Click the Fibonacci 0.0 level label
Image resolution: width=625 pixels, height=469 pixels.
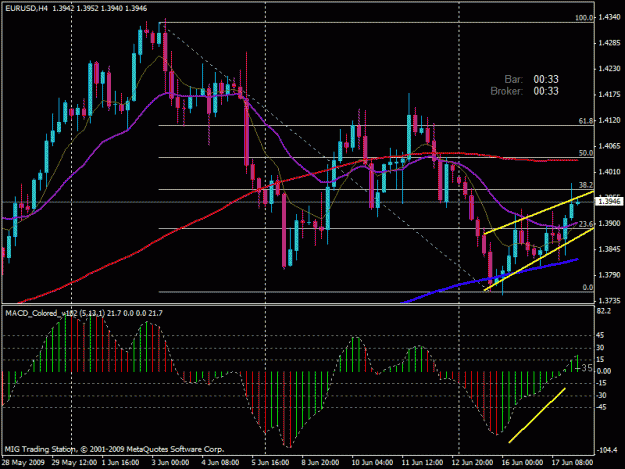[588, 287]
